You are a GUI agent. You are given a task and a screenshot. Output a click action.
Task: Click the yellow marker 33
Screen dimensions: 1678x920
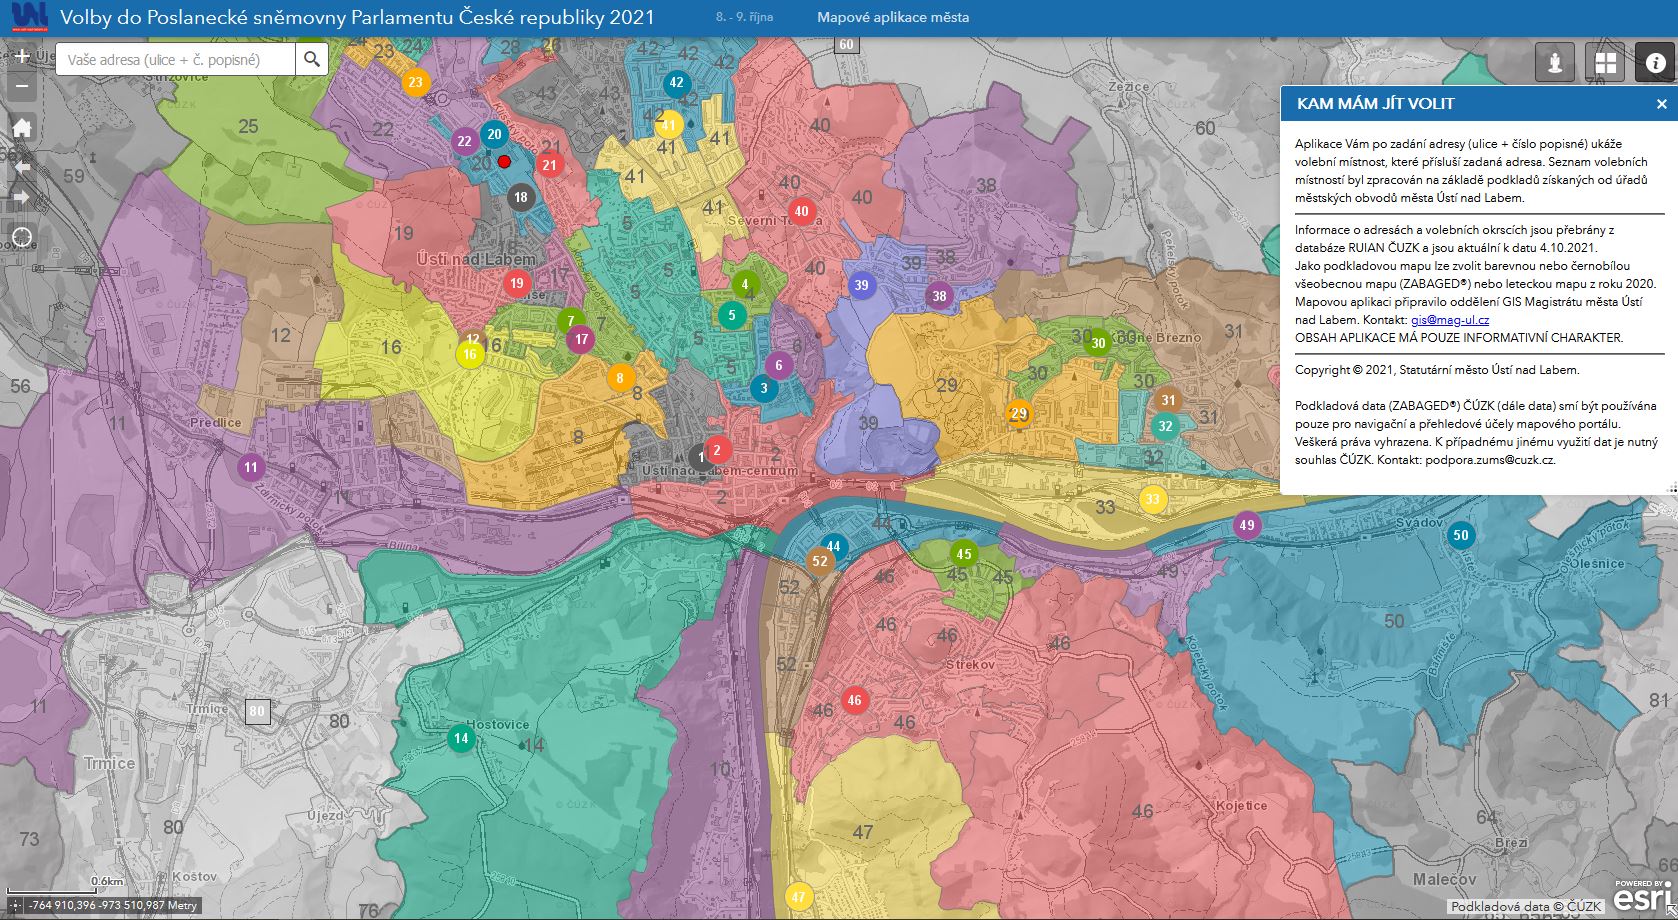coord(1153,499)
